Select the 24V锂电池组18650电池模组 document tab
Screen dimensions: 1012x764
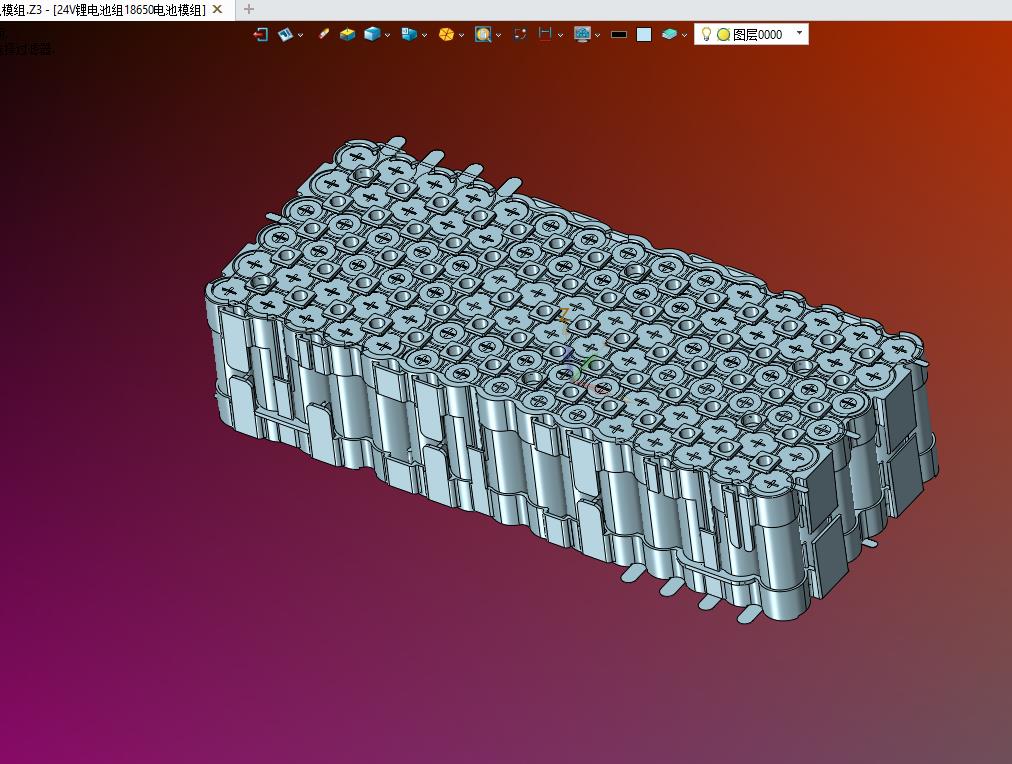pyautogui.click(x=129, y=10)
